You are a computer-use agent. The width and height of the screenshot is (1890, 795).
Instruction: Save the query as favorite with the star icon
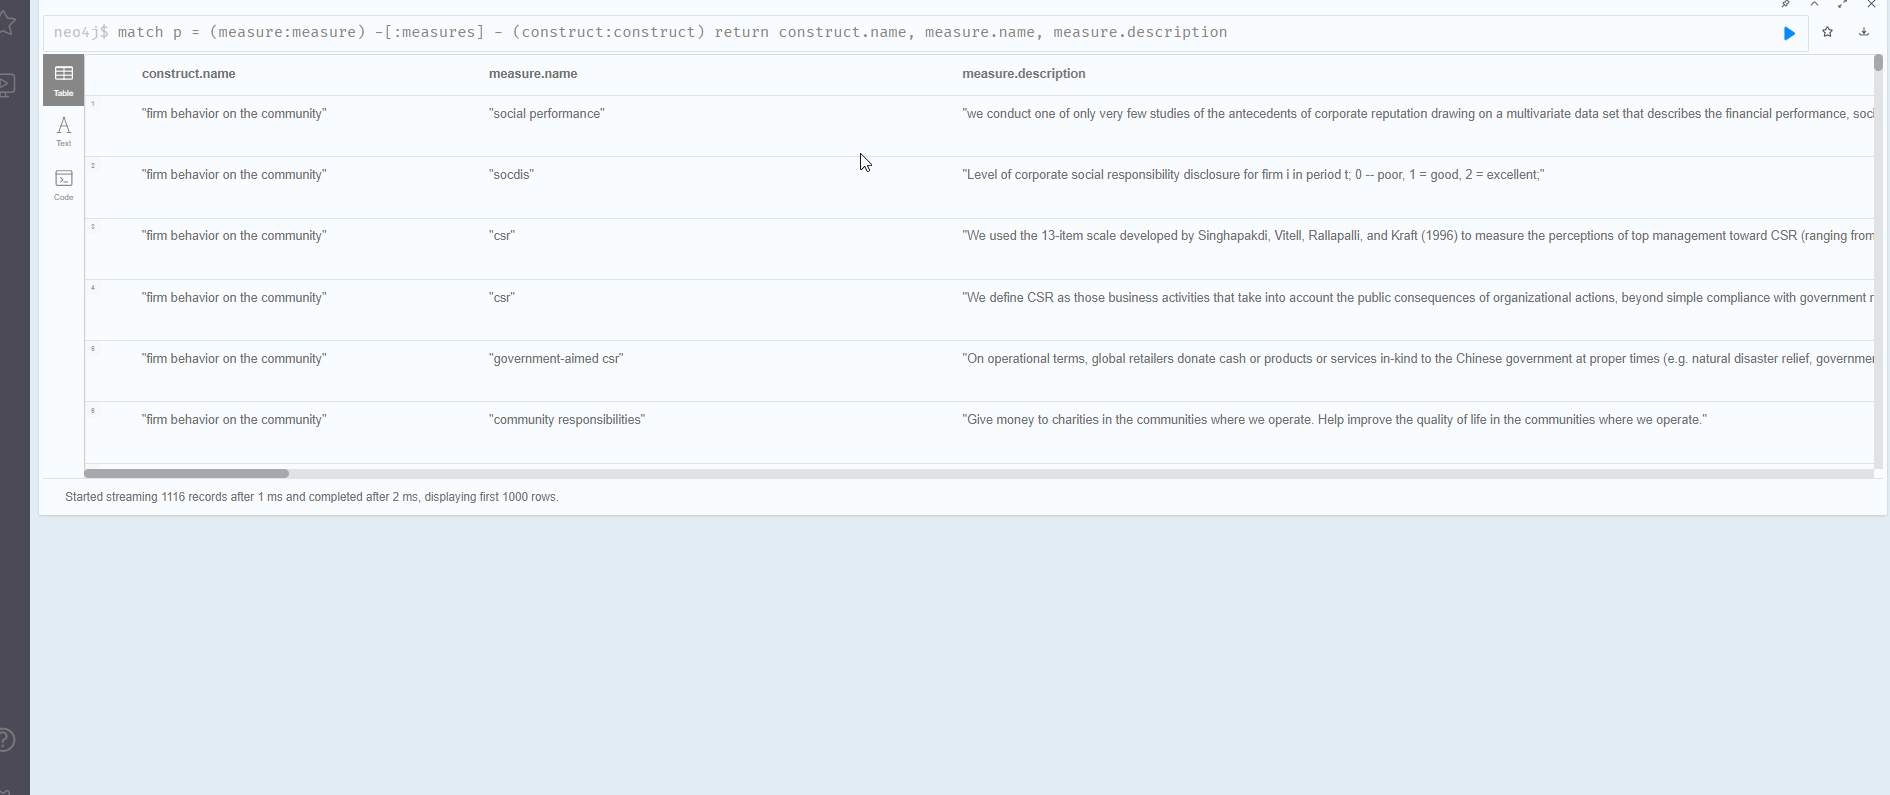pos(1827,32)
